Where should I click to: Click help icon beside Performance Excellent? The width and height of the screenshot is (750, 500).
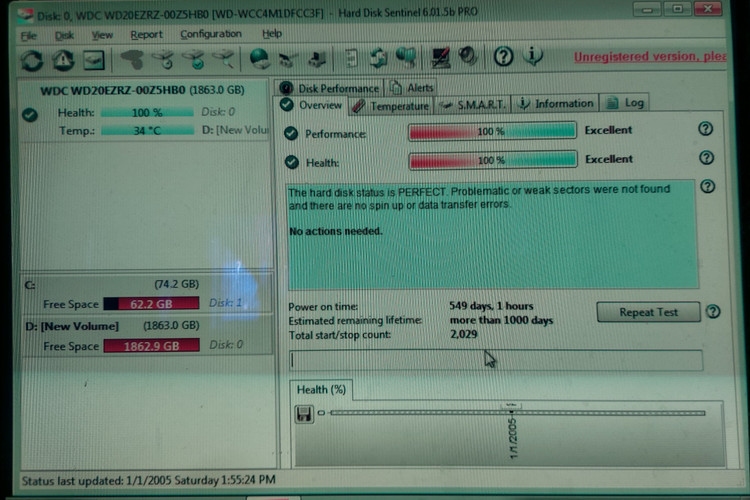(x=706, y=129)
